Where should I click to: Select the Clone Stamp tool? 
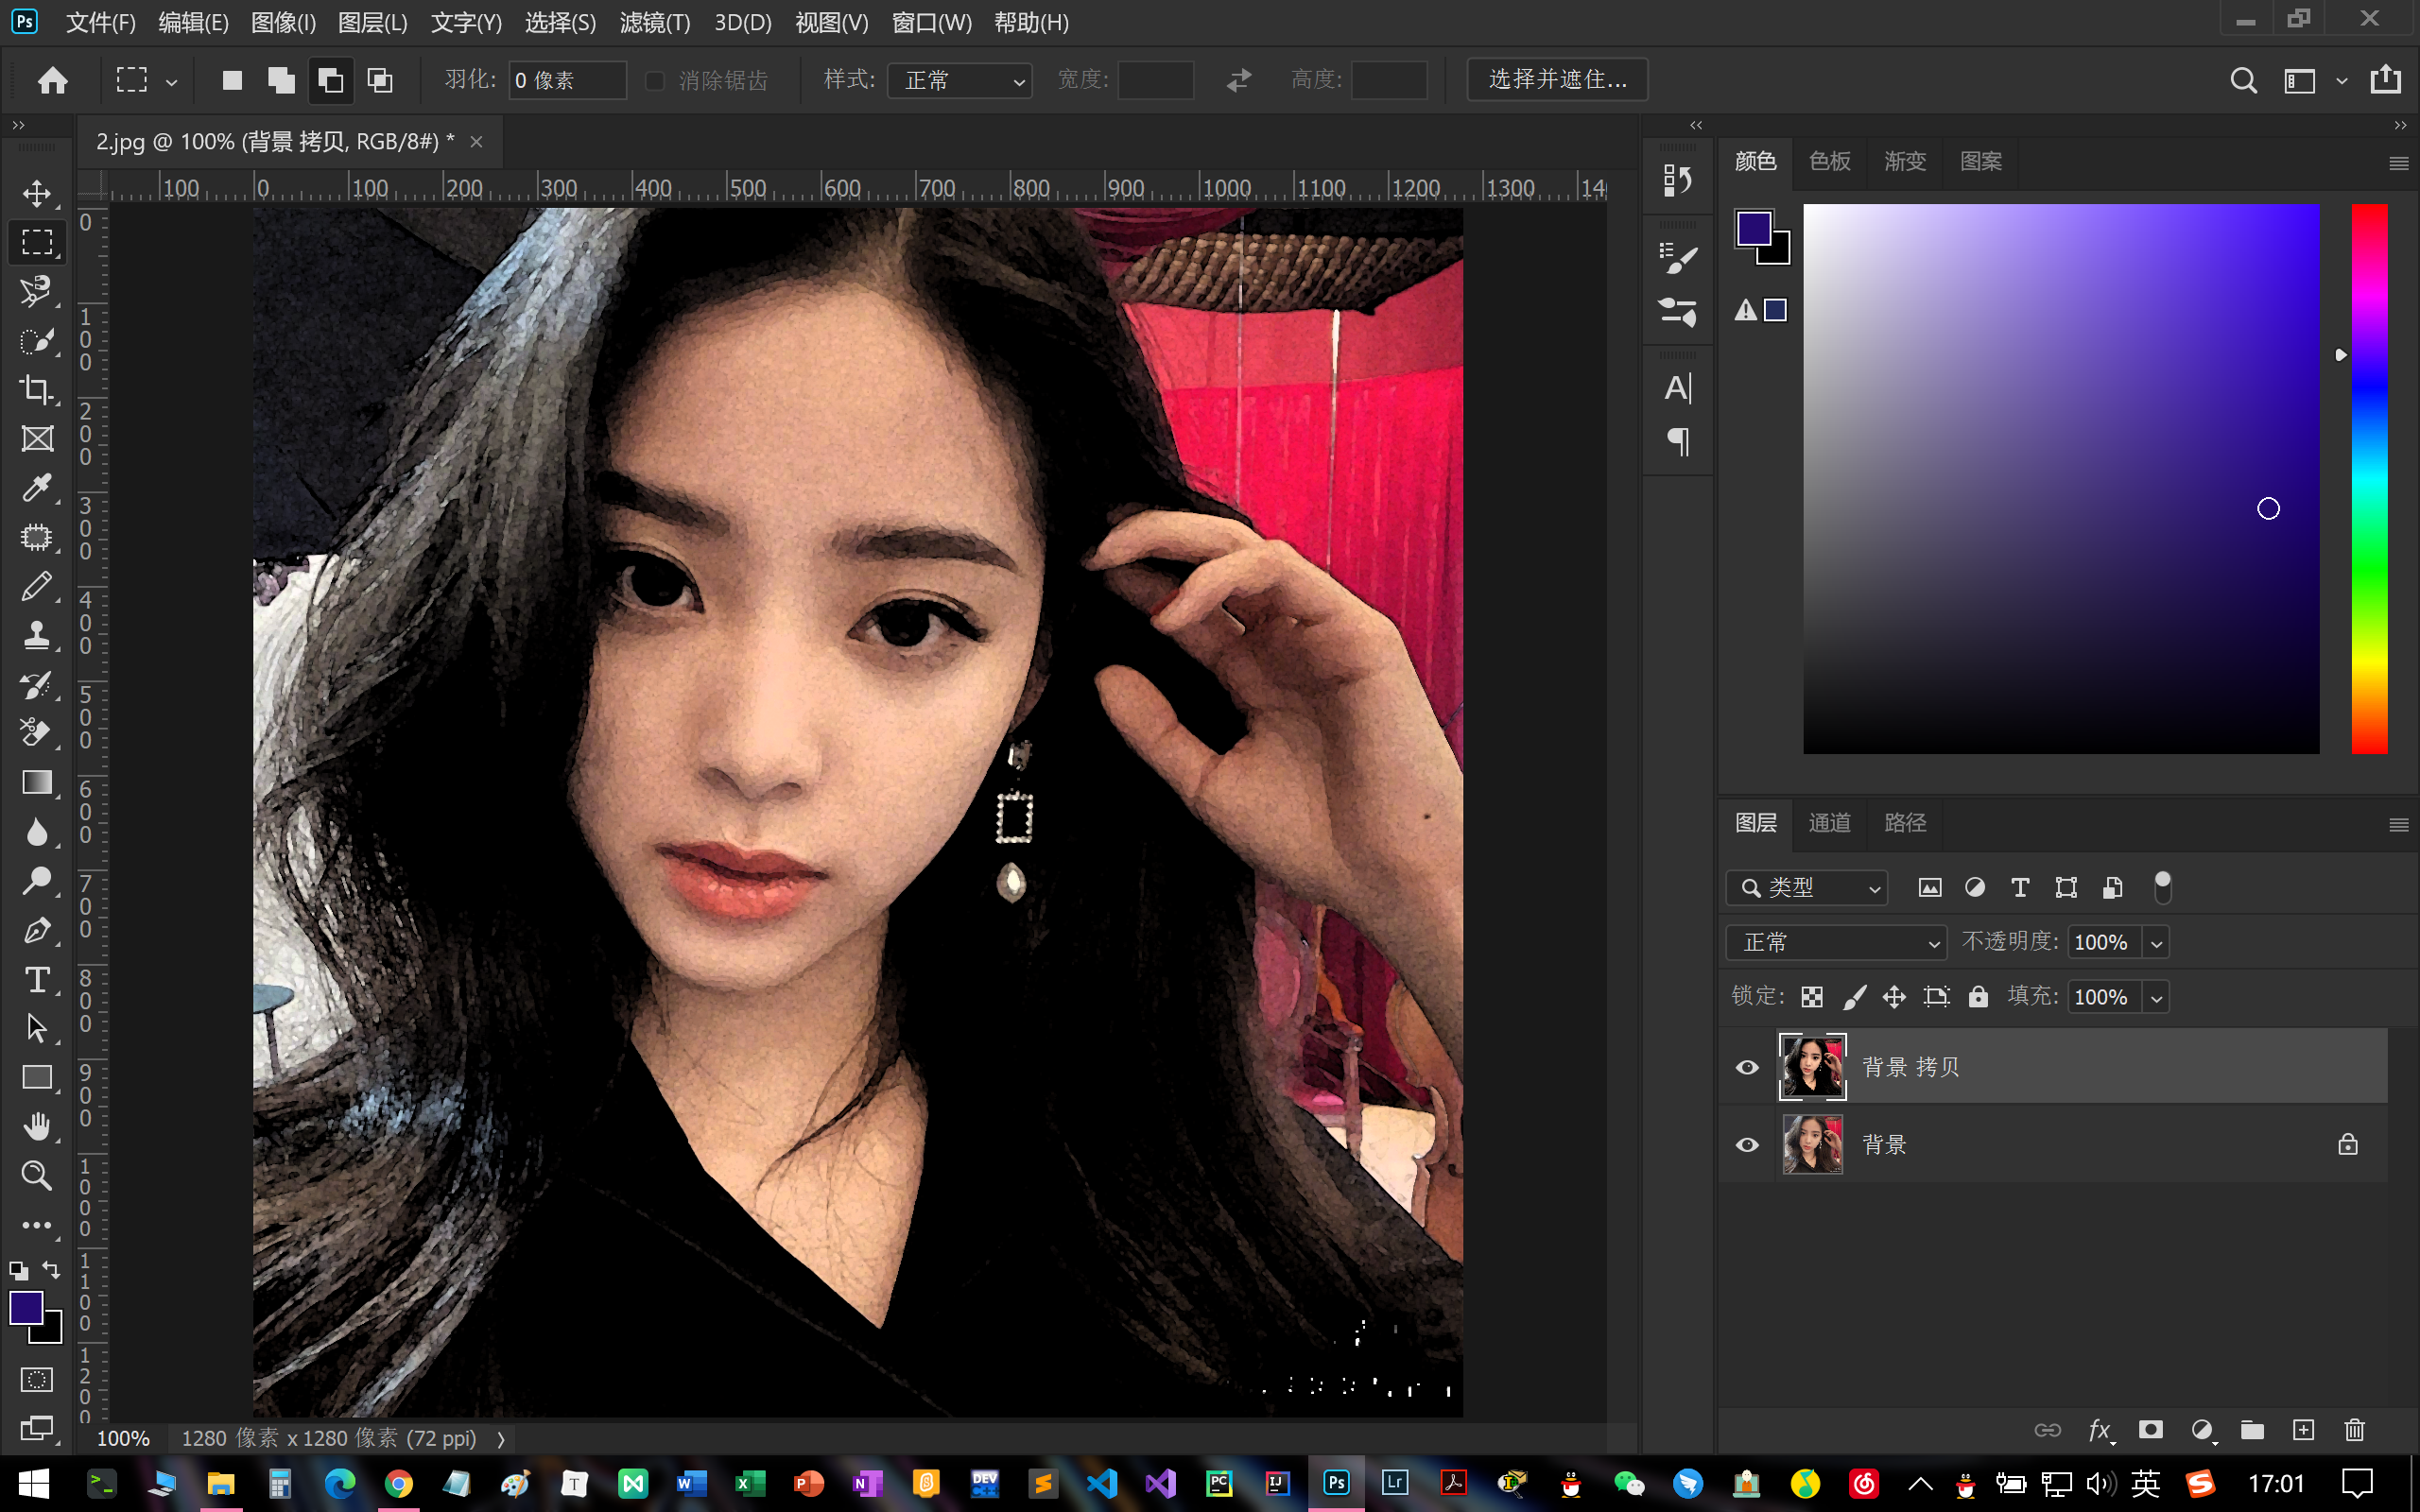click(x=37, y=635)
